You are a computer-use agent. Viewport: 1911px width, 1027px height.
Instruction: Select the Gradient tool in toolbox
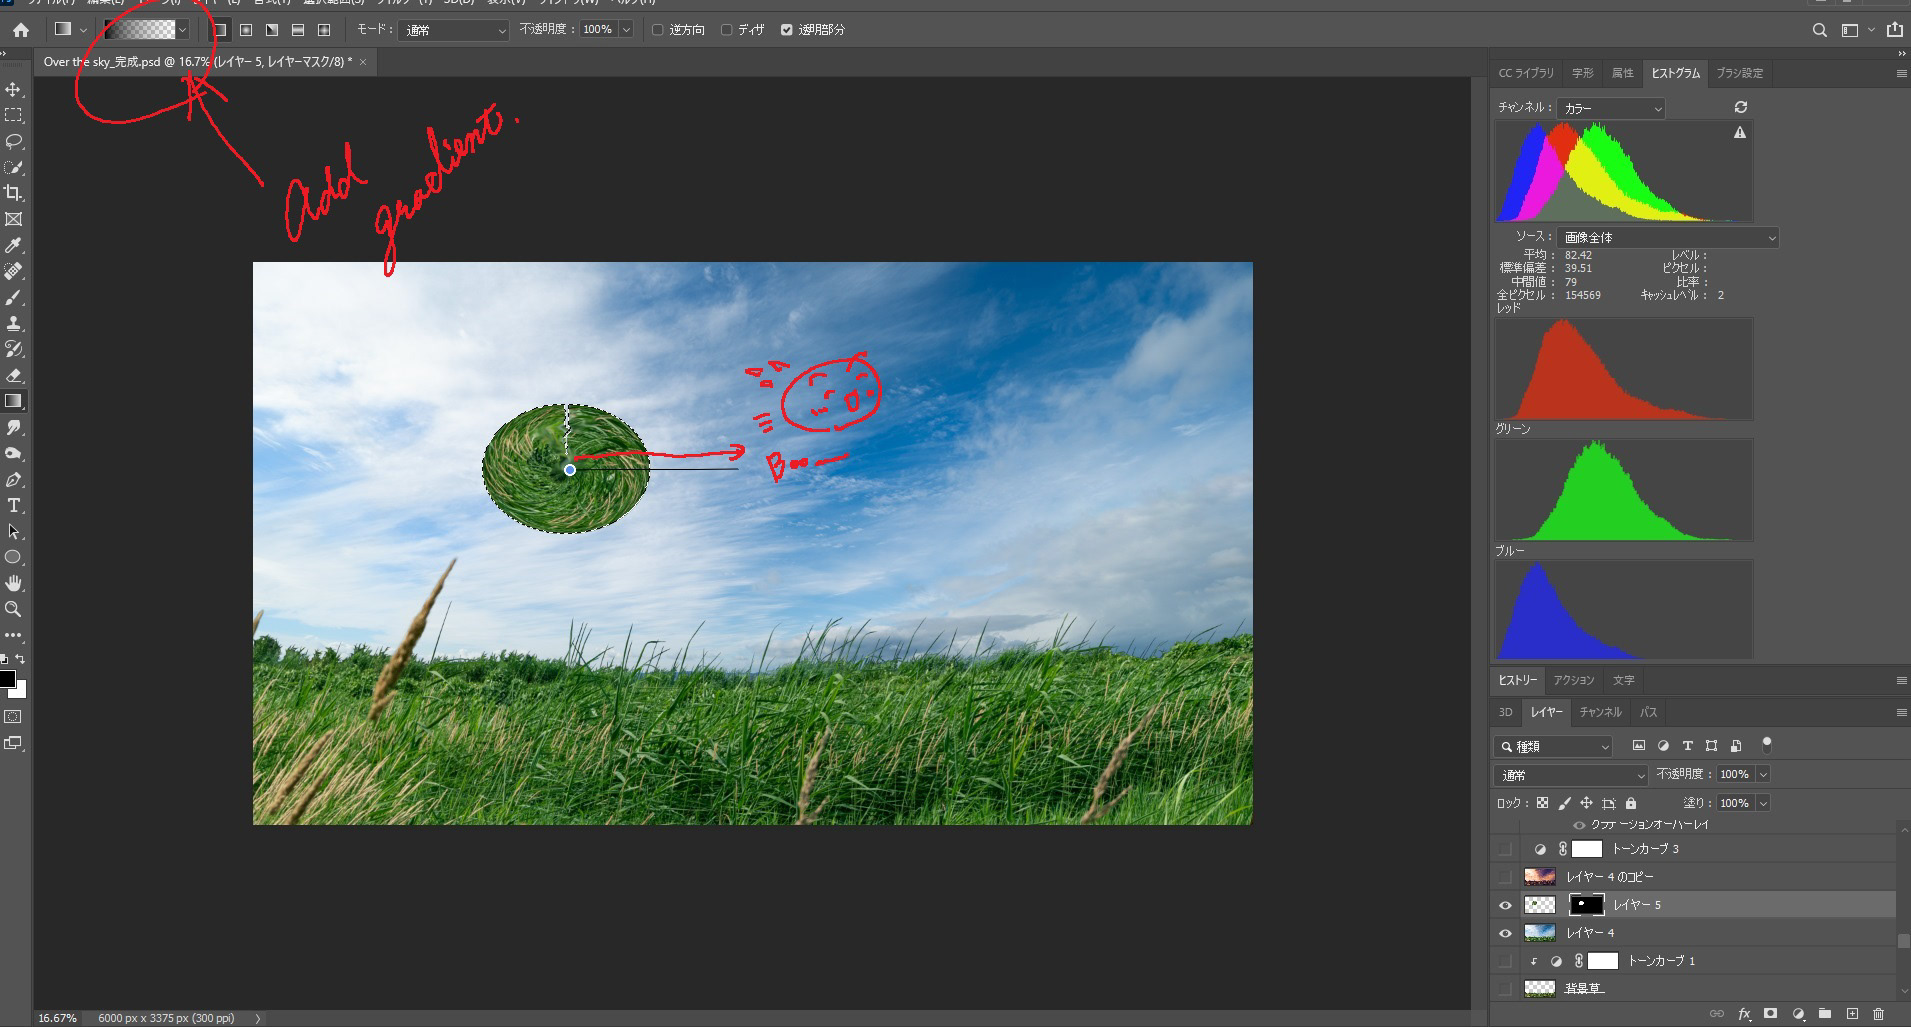pyautogui.click(x=14, y=401)
